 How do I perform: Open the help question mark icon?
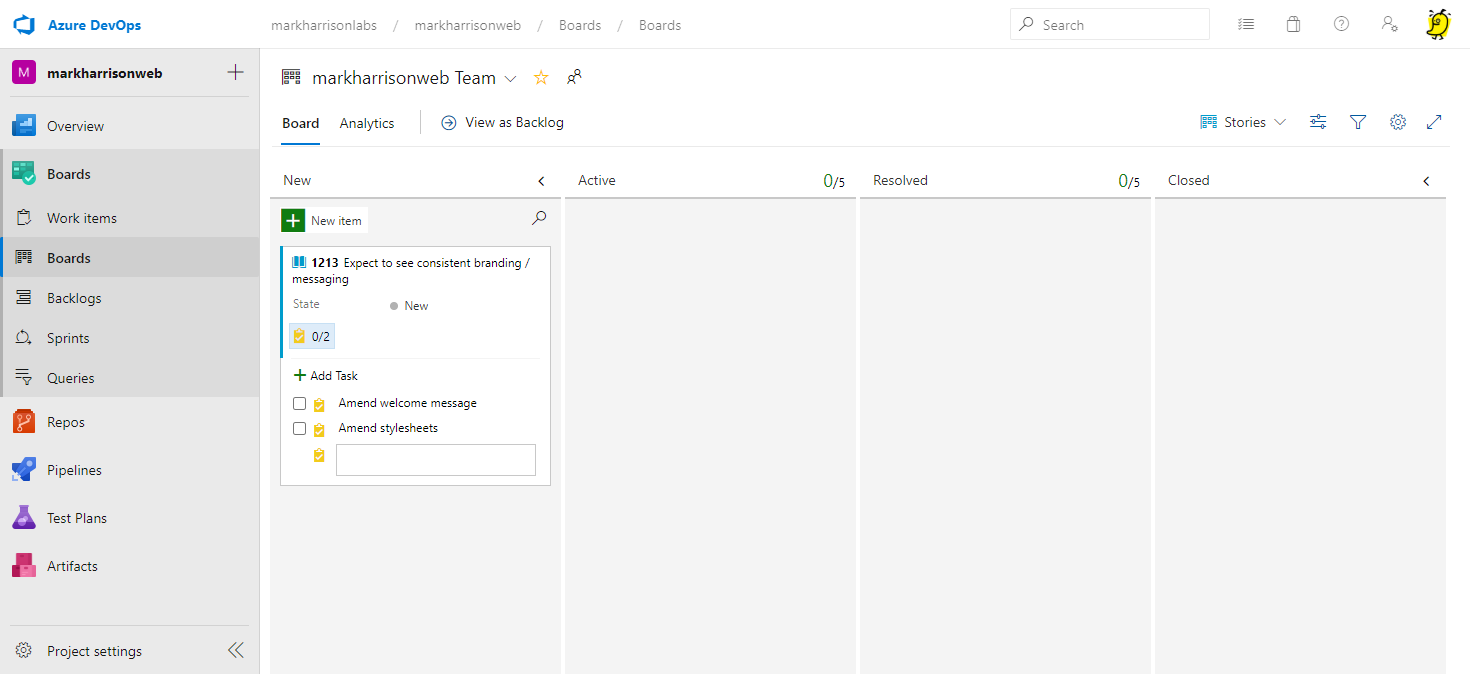tap(1341, 25)
